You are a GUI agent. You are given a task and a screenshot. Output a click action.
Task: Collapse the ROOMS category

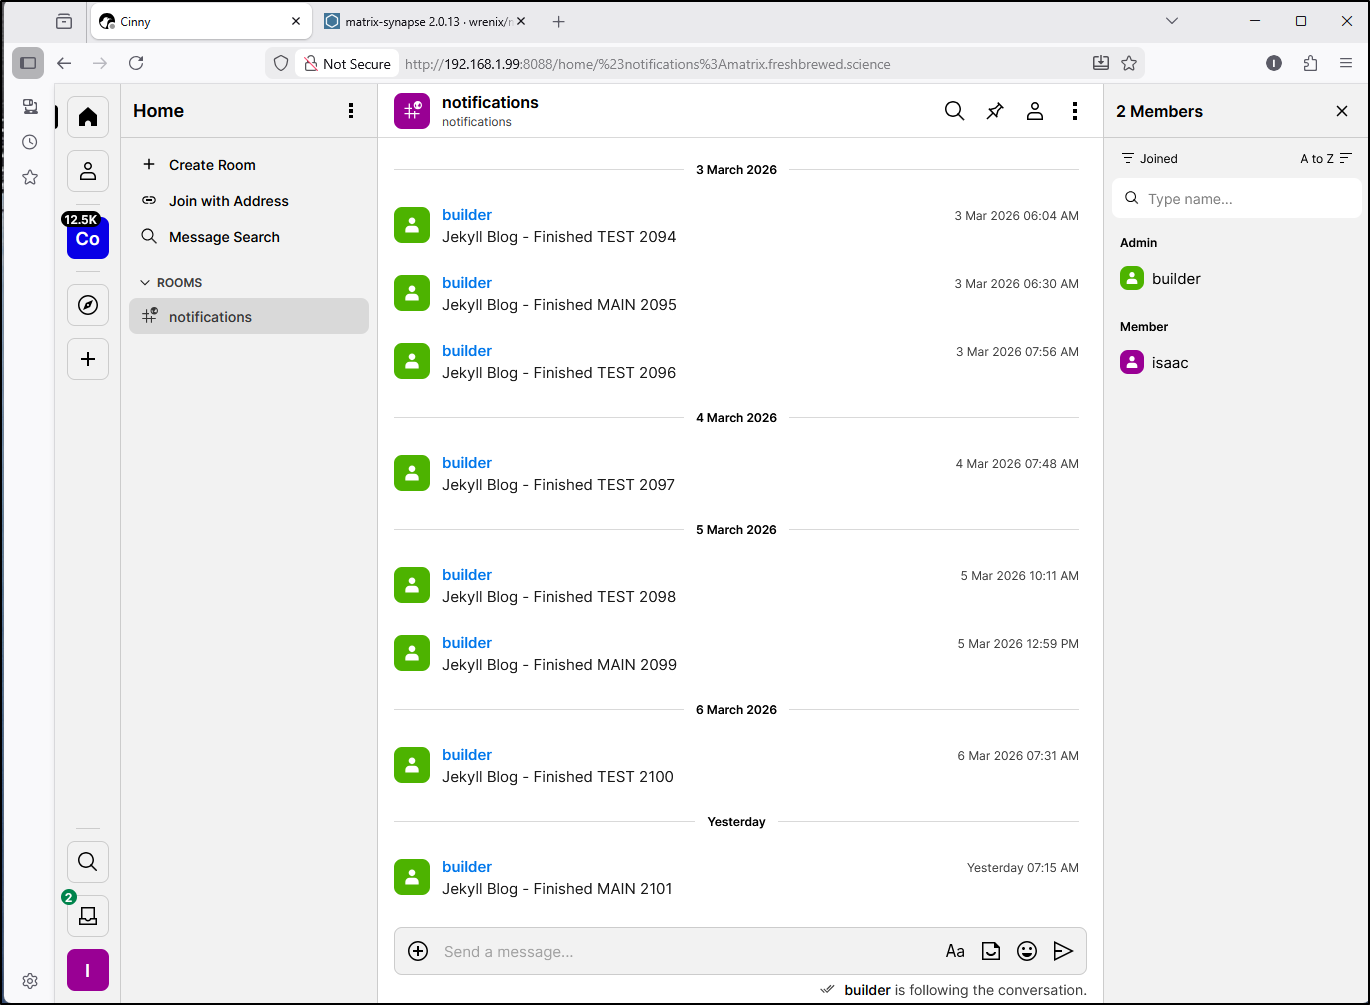point(171,283)
